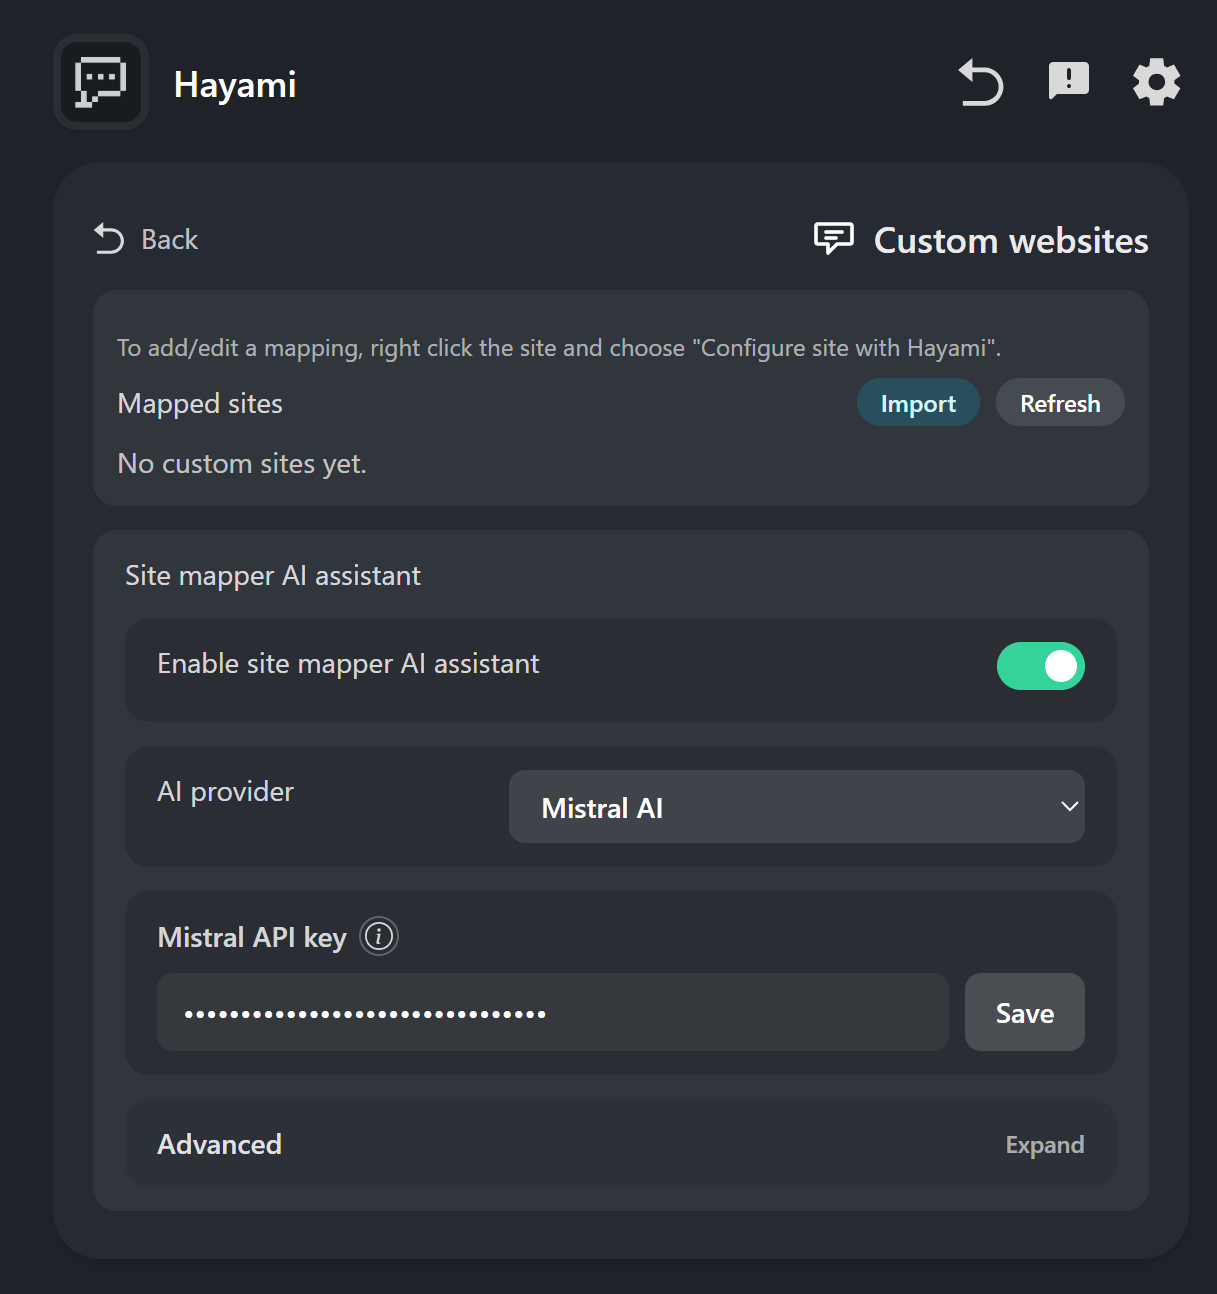The image size is (1217, 1294).
Task: Go Back to the previous page
Action: (x=147, y=239)
